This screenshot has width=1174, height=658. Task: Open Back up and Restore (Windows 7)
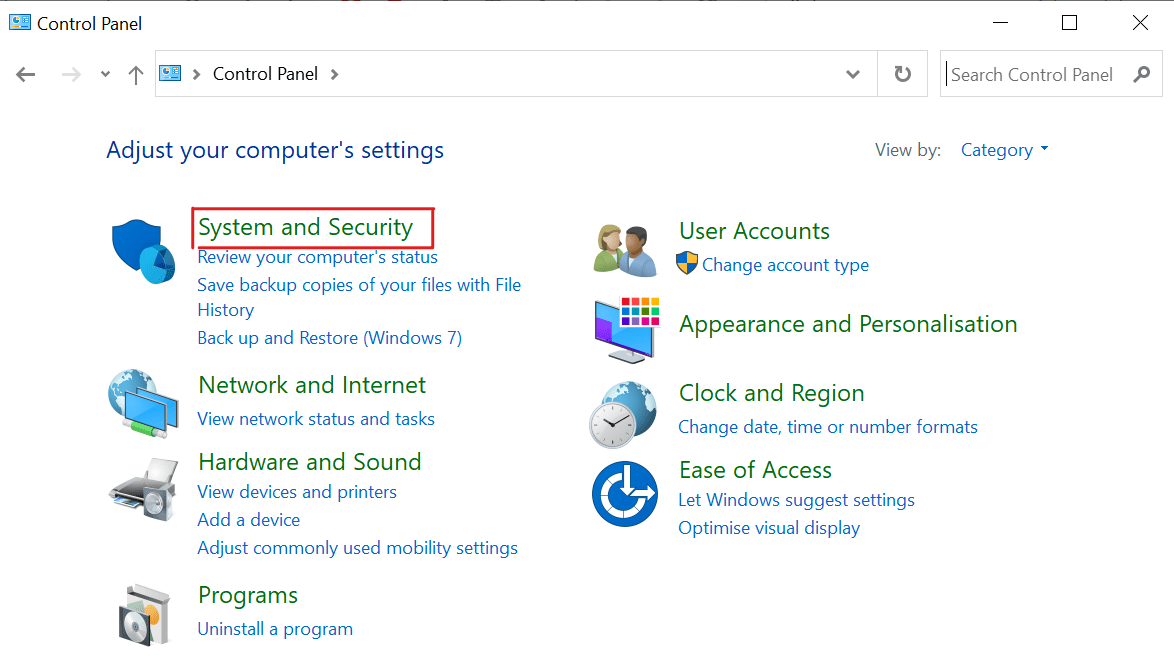tap(329, 338)
